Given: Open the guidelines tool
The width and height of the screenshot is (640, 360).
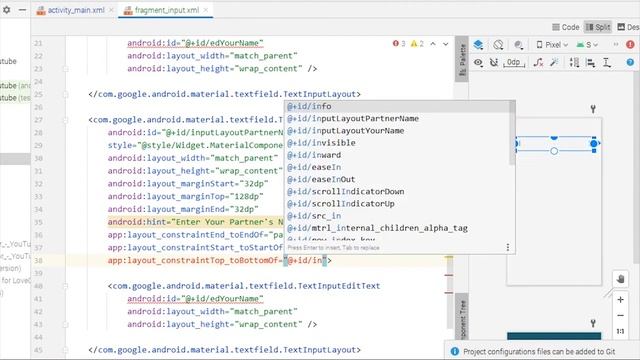Looking at the screenshot, I should coord(607,62).
